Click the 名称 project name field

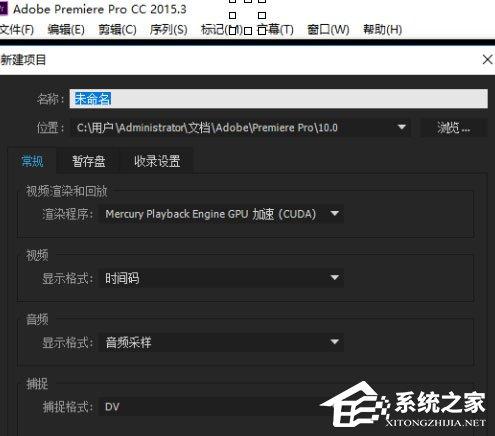pos(279,99)
